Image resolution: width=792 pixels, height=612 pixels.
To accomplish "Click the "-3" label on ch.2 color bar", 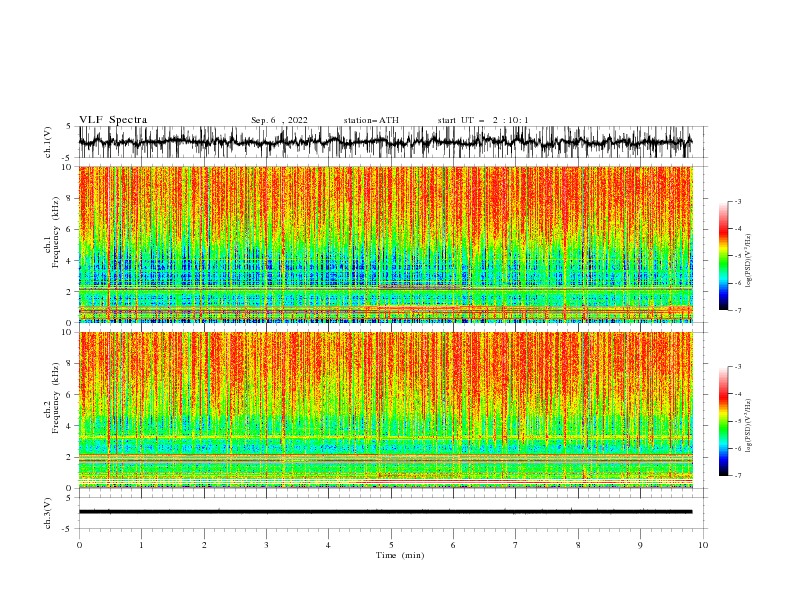I will click(x=738, y=367).
